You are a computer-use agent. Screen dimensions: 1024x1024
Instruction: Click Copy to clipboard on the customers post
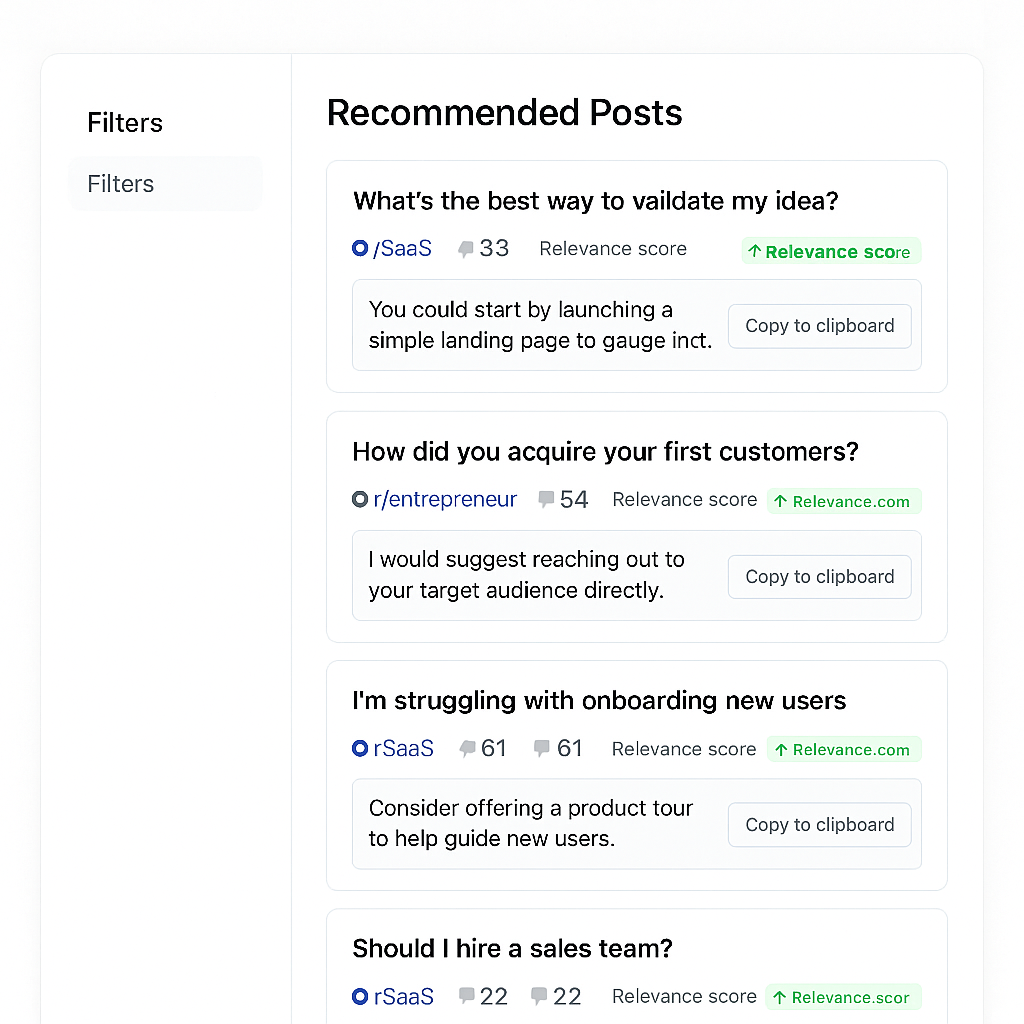[819, 576]
